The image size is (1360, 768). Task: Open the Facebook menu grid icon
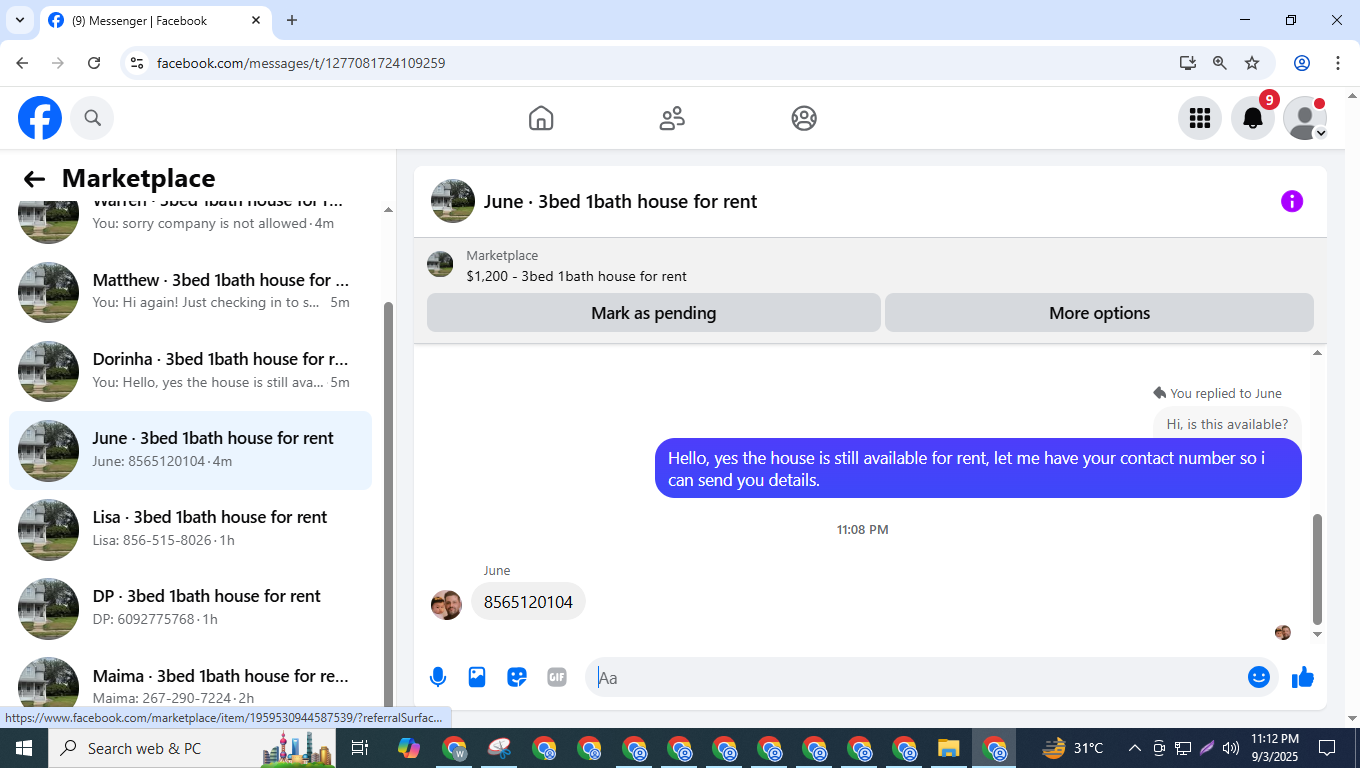pyautogui.click(x=1200, y=118)
